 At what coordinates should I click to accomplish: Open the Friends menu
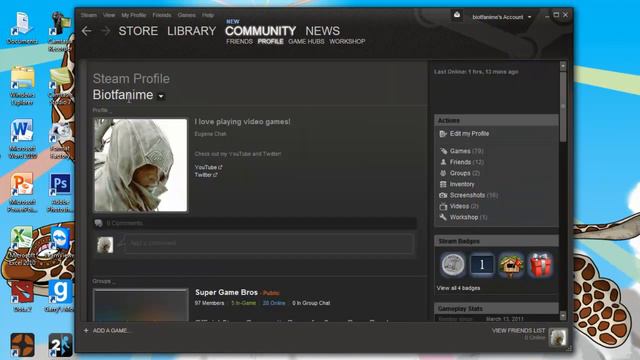162,15
